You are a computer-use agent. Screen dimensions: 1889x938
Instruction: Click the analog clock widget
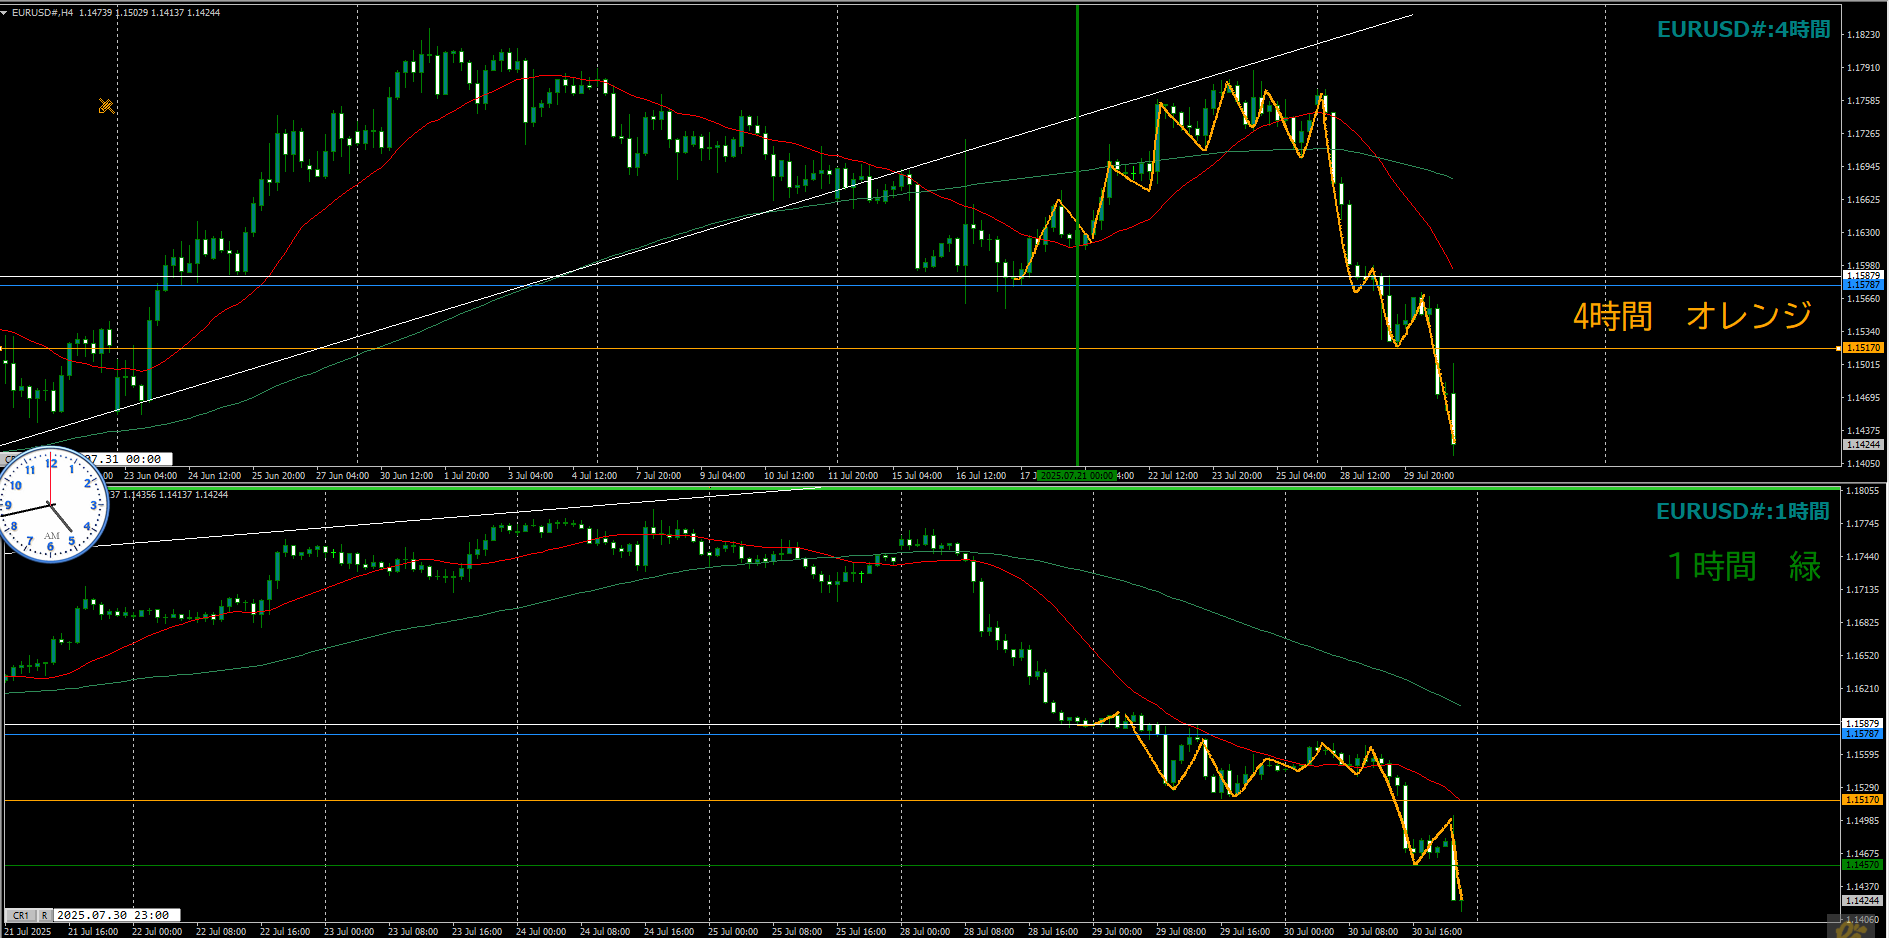pos(51,504)
